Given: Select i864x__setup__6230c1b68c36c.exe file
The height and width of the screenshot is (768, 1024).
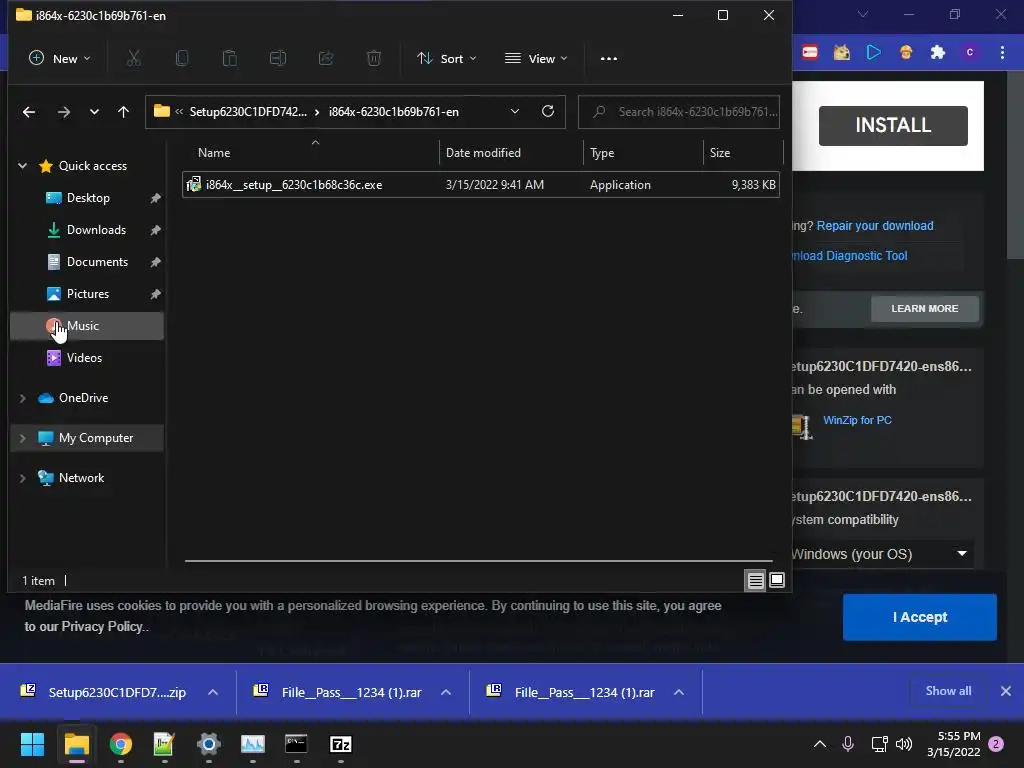Looking at the screenshot, I should (x=481, y=185).
